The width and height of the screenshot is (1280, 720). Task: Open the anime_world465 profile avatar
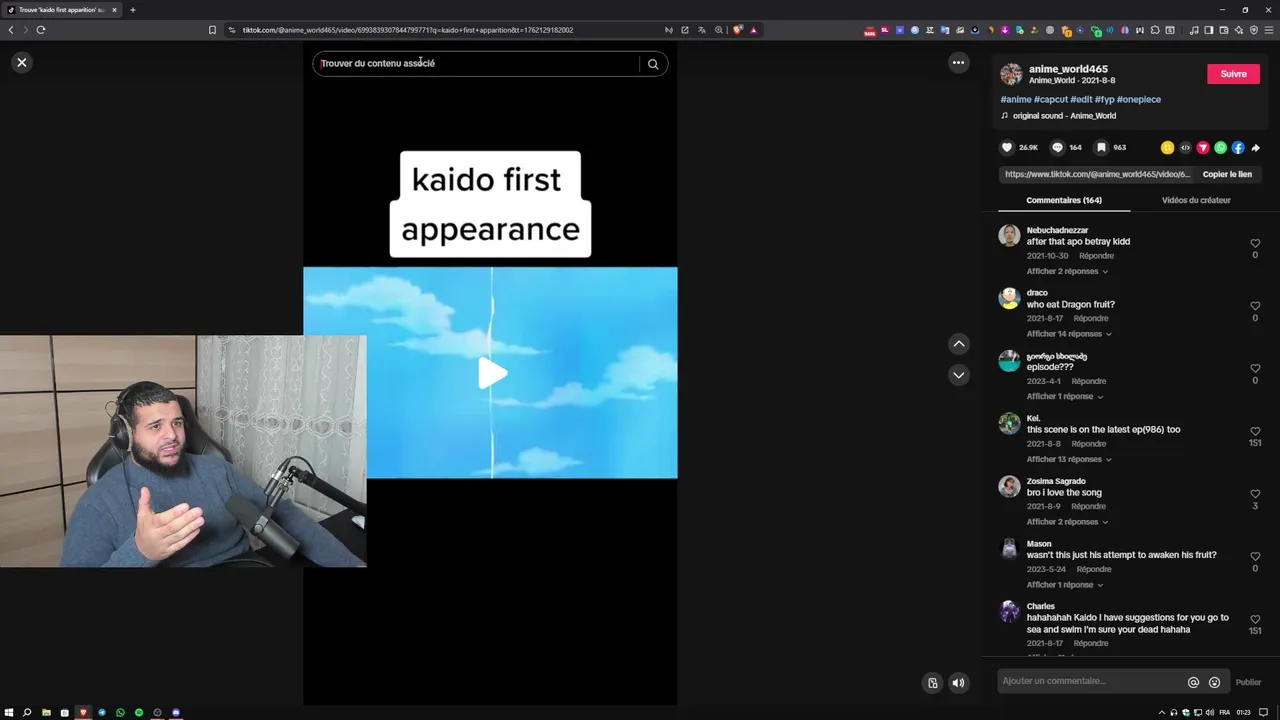1011,75
